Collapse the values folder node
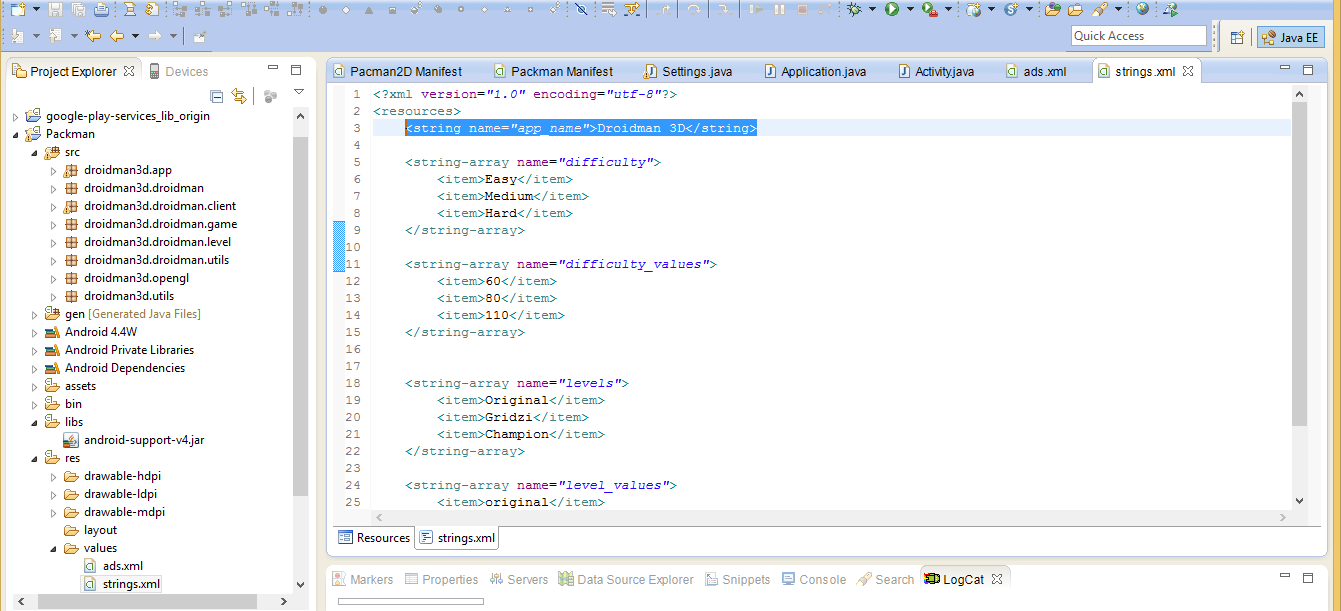Image resolution: width=1341 pixels, height=611 pixels. [53, 548]
